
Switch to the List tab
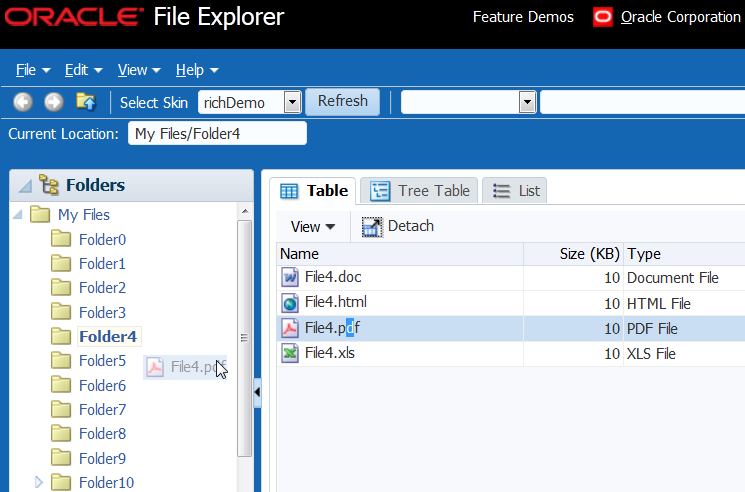tap(515, 191)
